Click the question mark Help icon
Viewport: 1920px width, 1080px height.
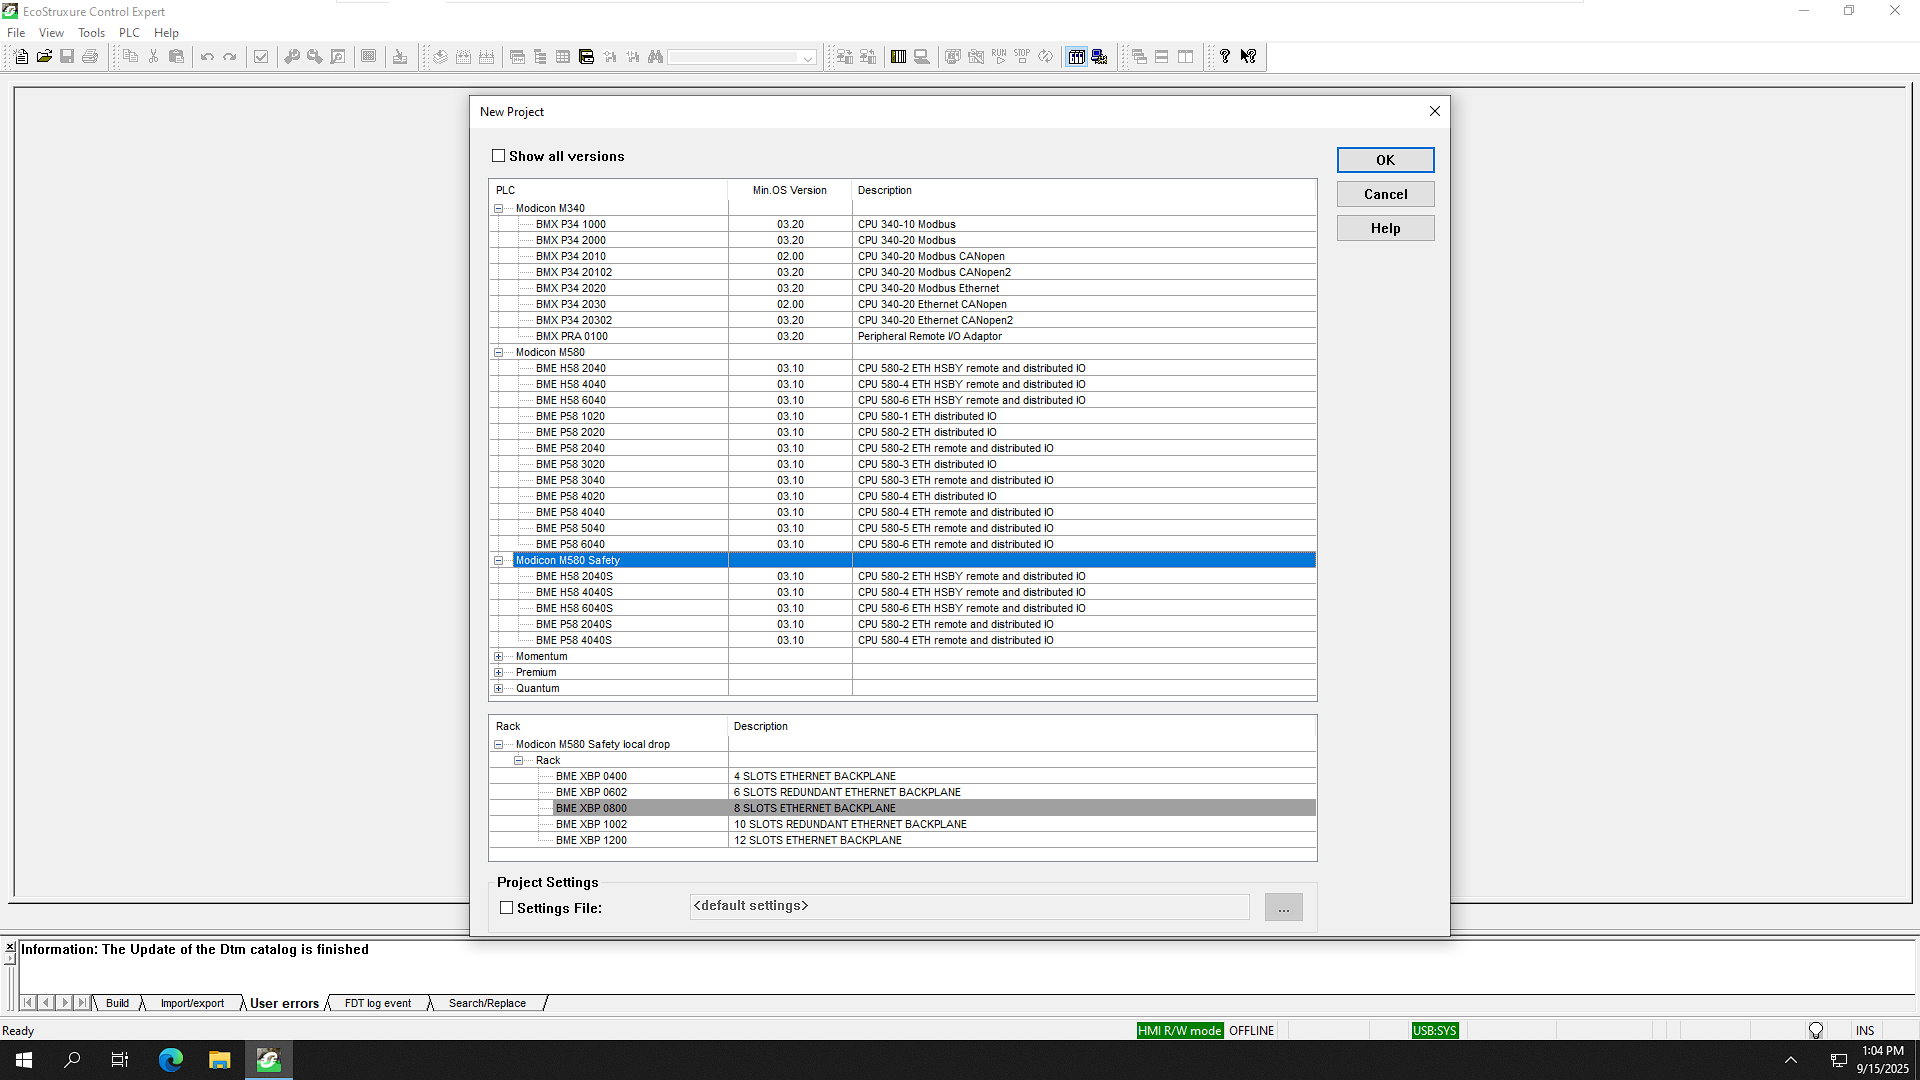click(x=1225, y=57)
